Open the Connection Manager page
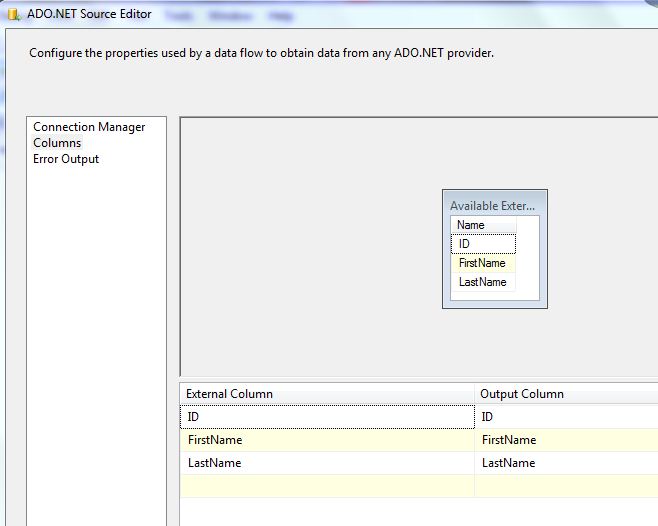 click(x=89, y=127)
